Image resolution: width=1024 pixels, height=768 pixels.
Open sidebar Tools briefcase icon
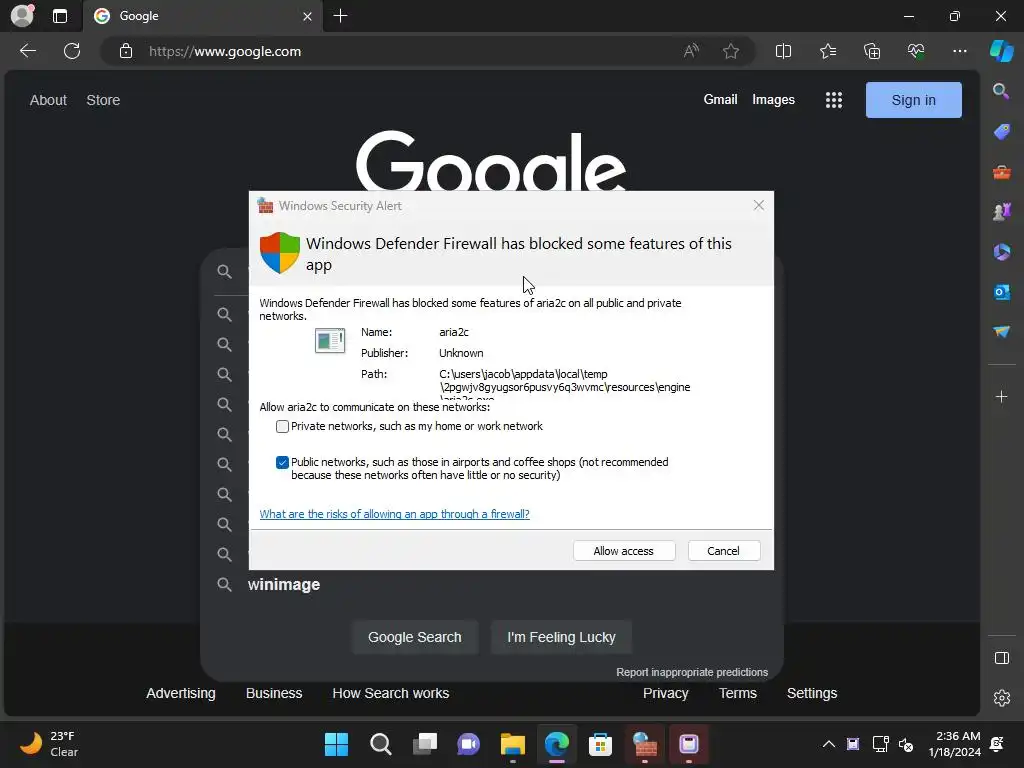tap(1001, 172)
